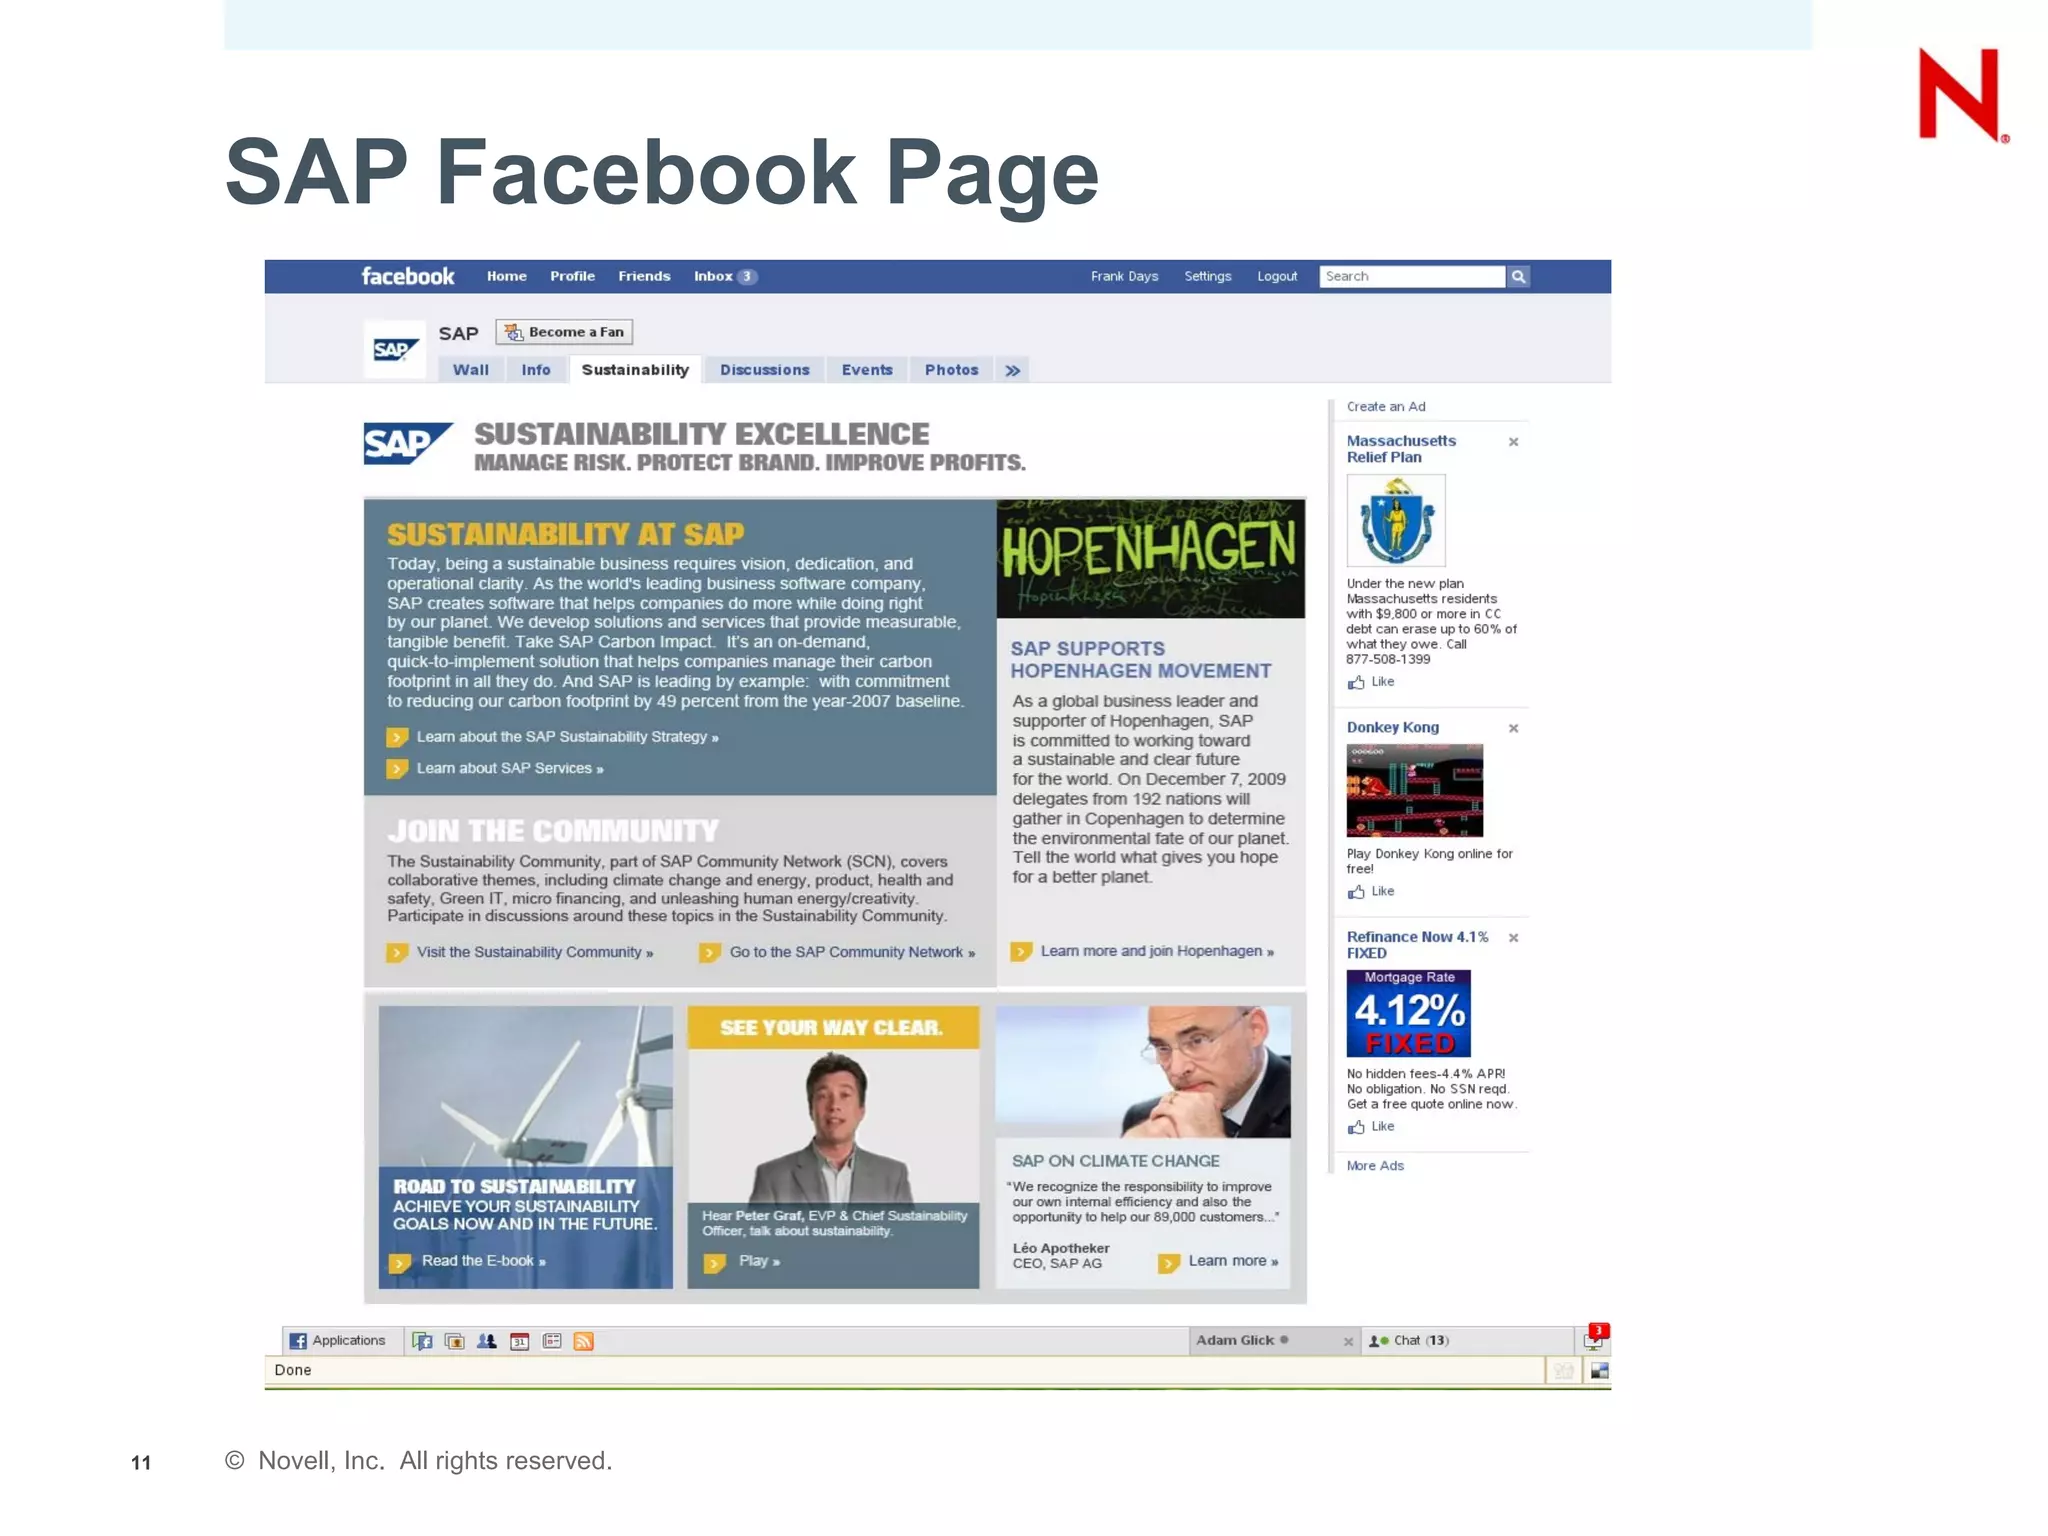Click the Donkey Kong game screenshot image

point(1414,790)
